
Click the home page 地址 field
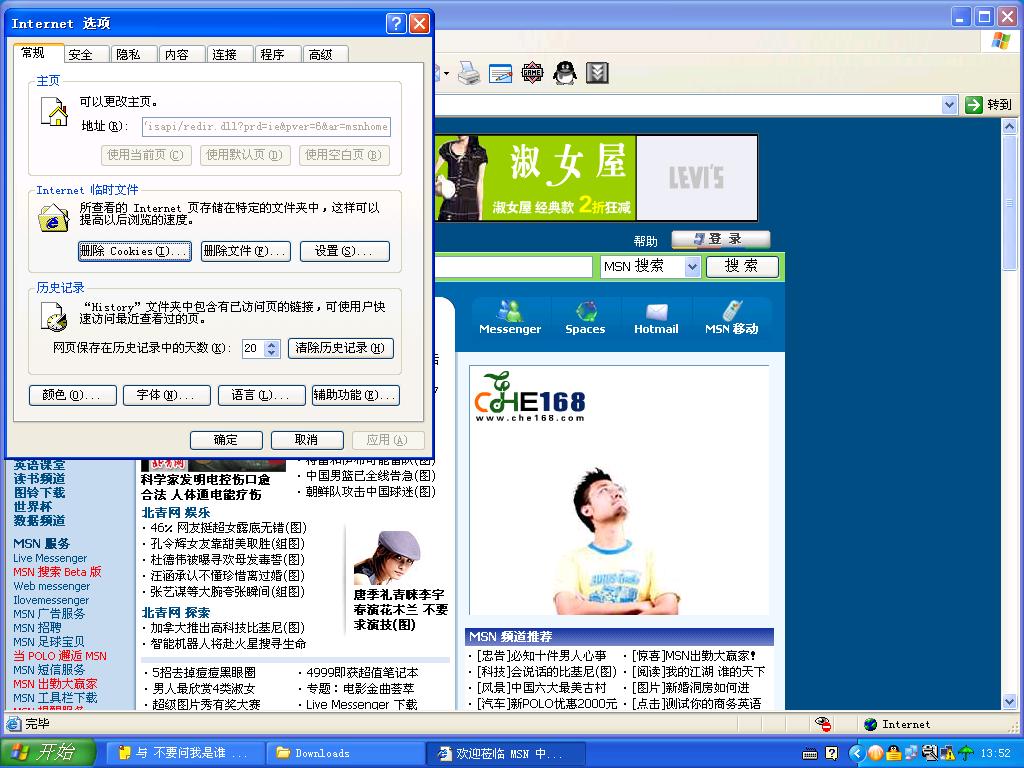266,127
